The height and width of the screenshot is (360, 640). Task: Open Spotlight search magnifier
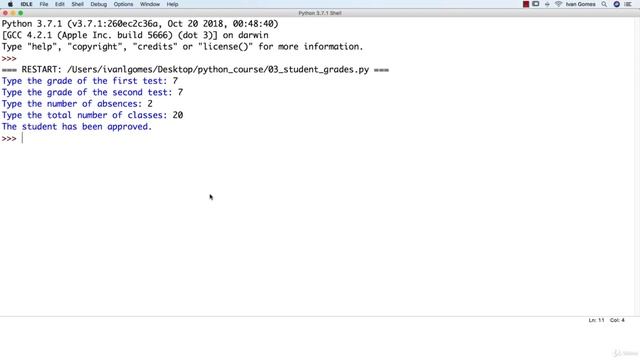click(x=604, y=4)
